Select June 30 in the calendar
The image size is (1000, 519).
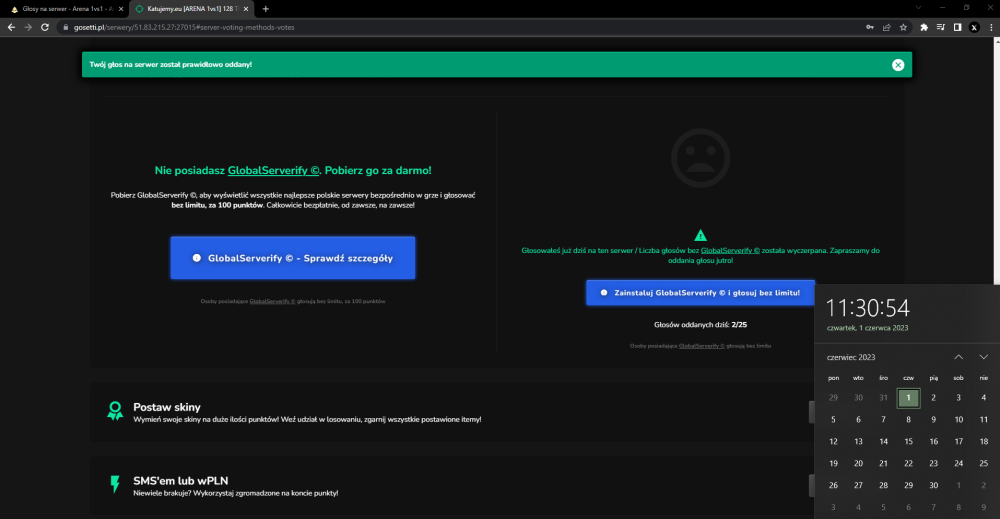pos(934,485)
